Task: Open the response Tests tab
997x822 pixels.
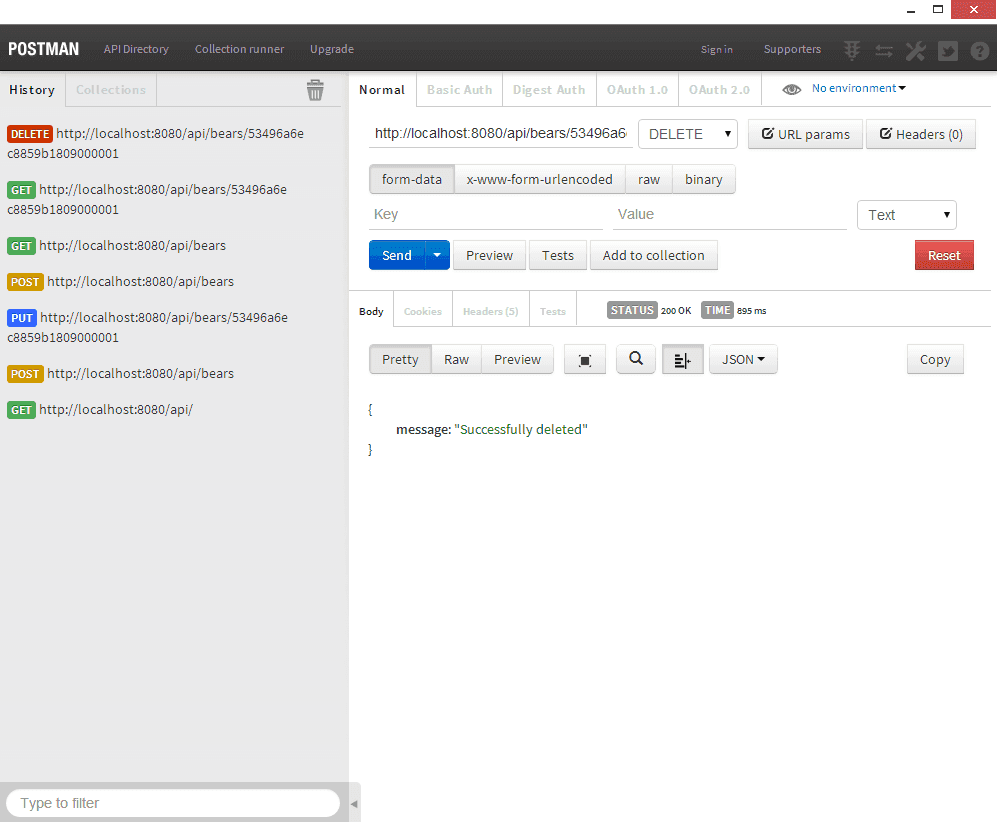Action: pyautogui.click(x=553, y=311)
